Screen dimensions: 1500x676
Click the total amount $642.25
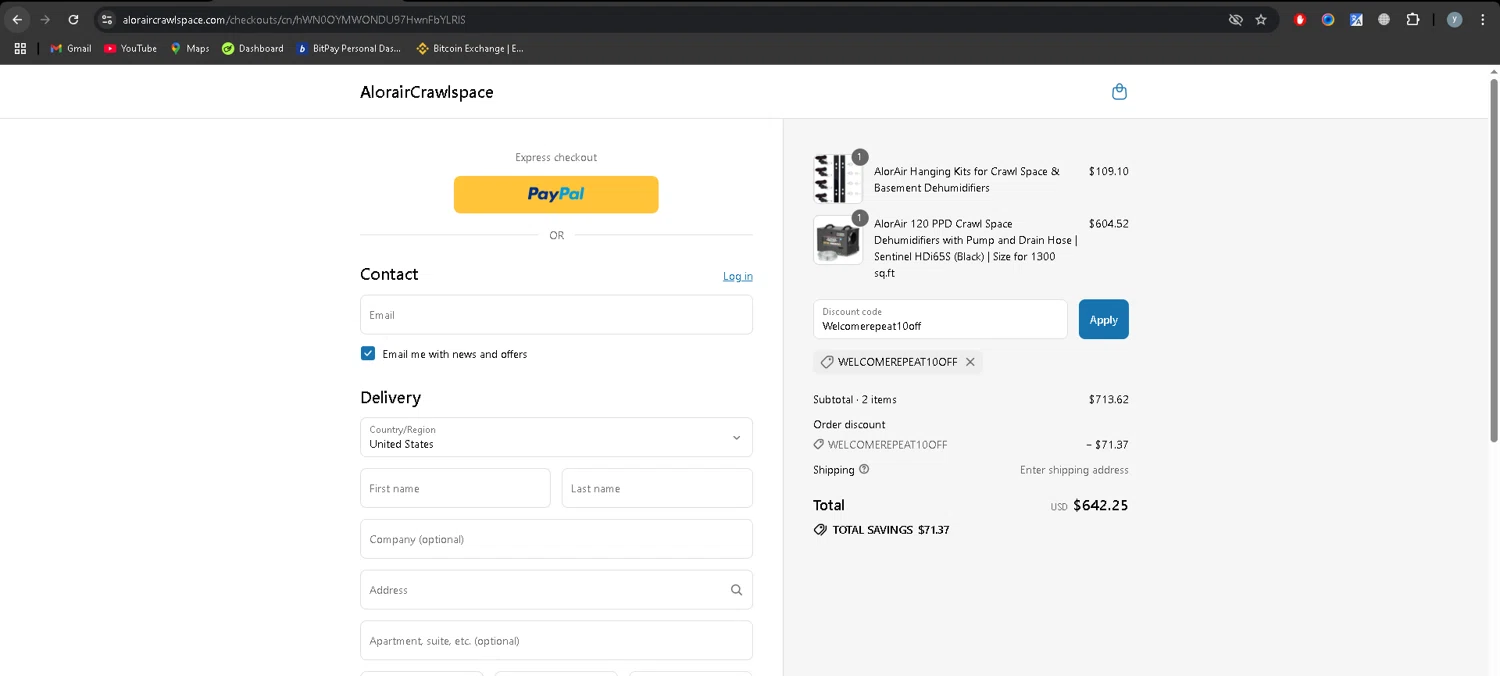[1100, 505]
